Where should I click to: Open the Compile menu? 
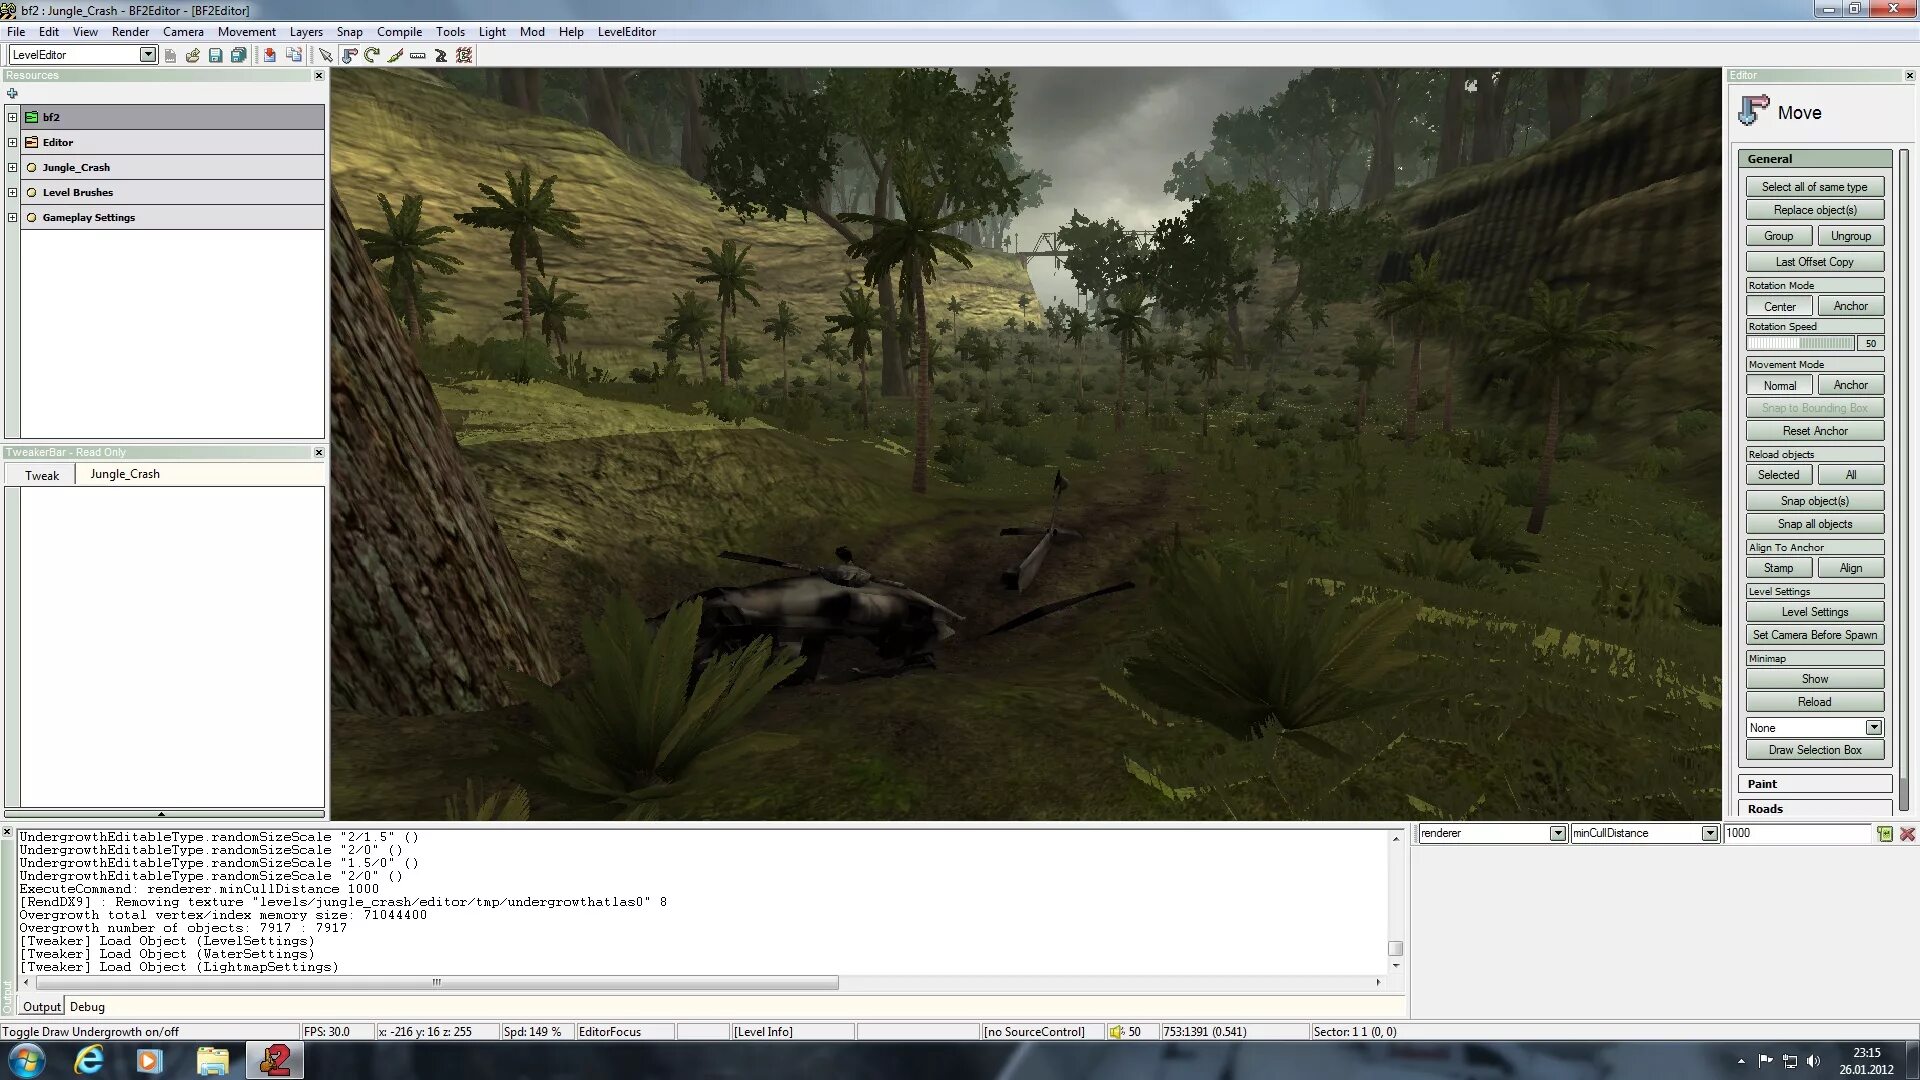(x=399, y=32)
